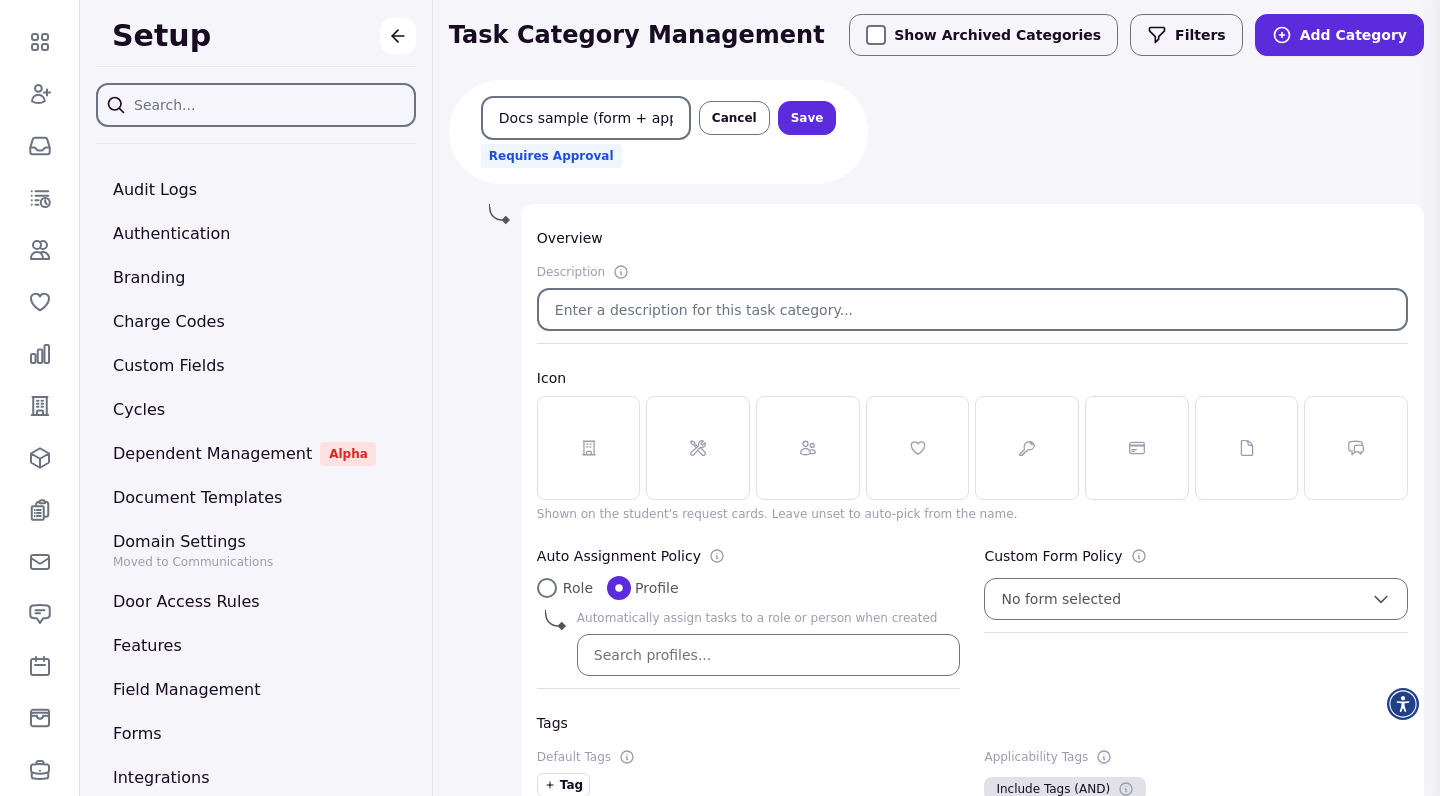Pick the people icon in the Icon picker
Image resolution: width=1440 pixels, height=796 pixels.
808,448
